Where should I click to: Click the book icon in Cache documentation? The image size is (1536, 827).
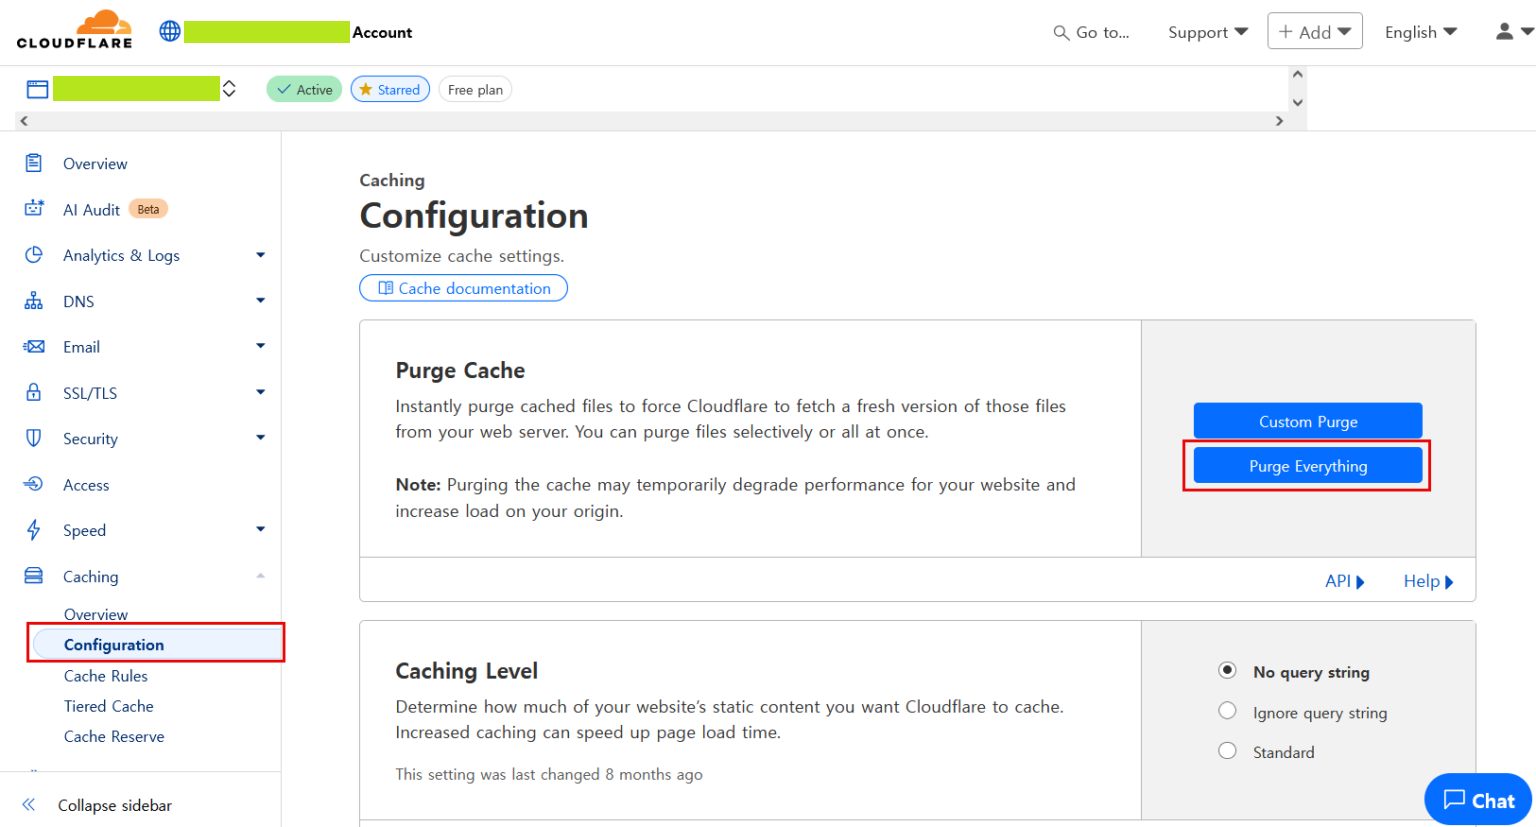385,288
